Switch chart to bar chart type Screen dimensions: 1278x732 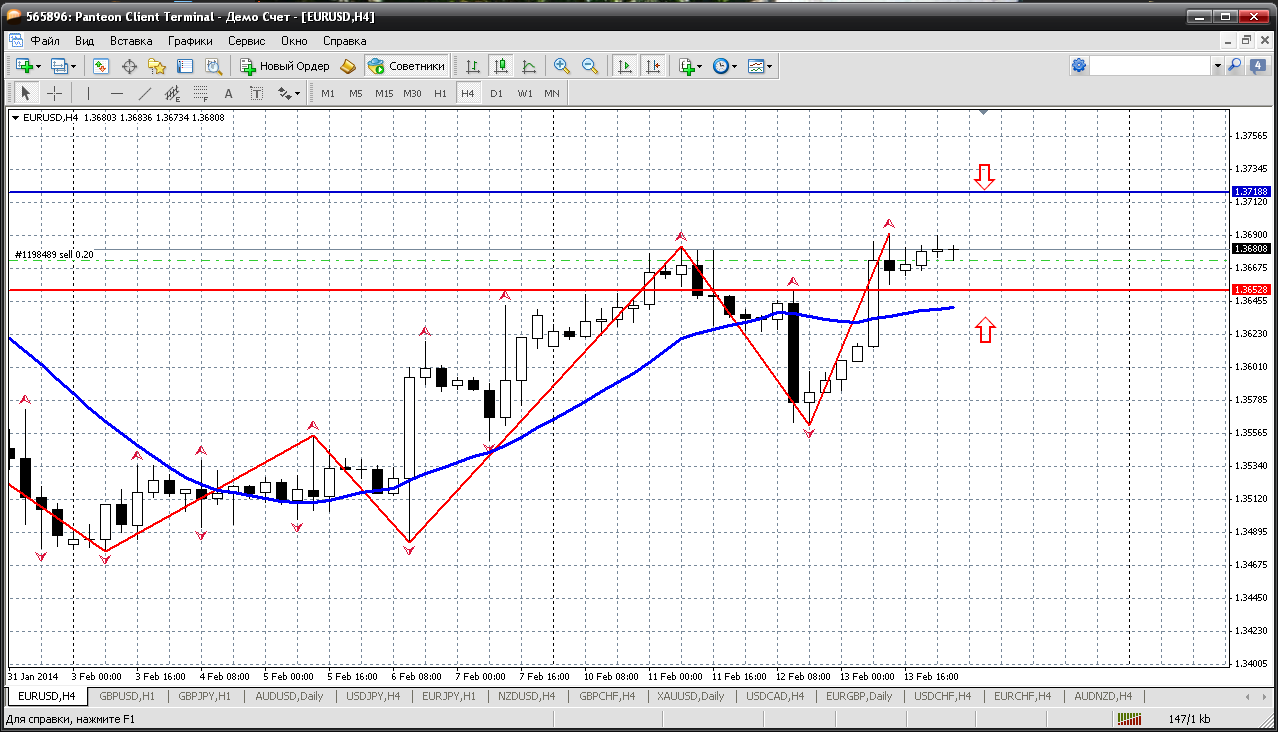point(473,66)
